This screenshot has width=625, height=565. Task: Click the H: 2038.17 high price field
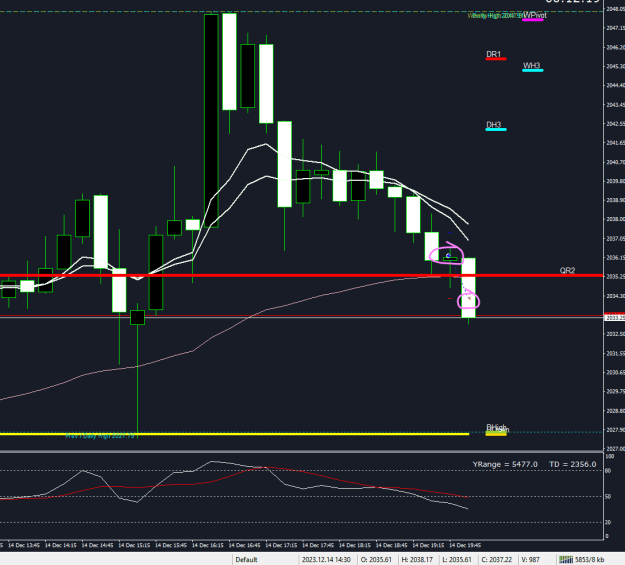coord(417,559)
